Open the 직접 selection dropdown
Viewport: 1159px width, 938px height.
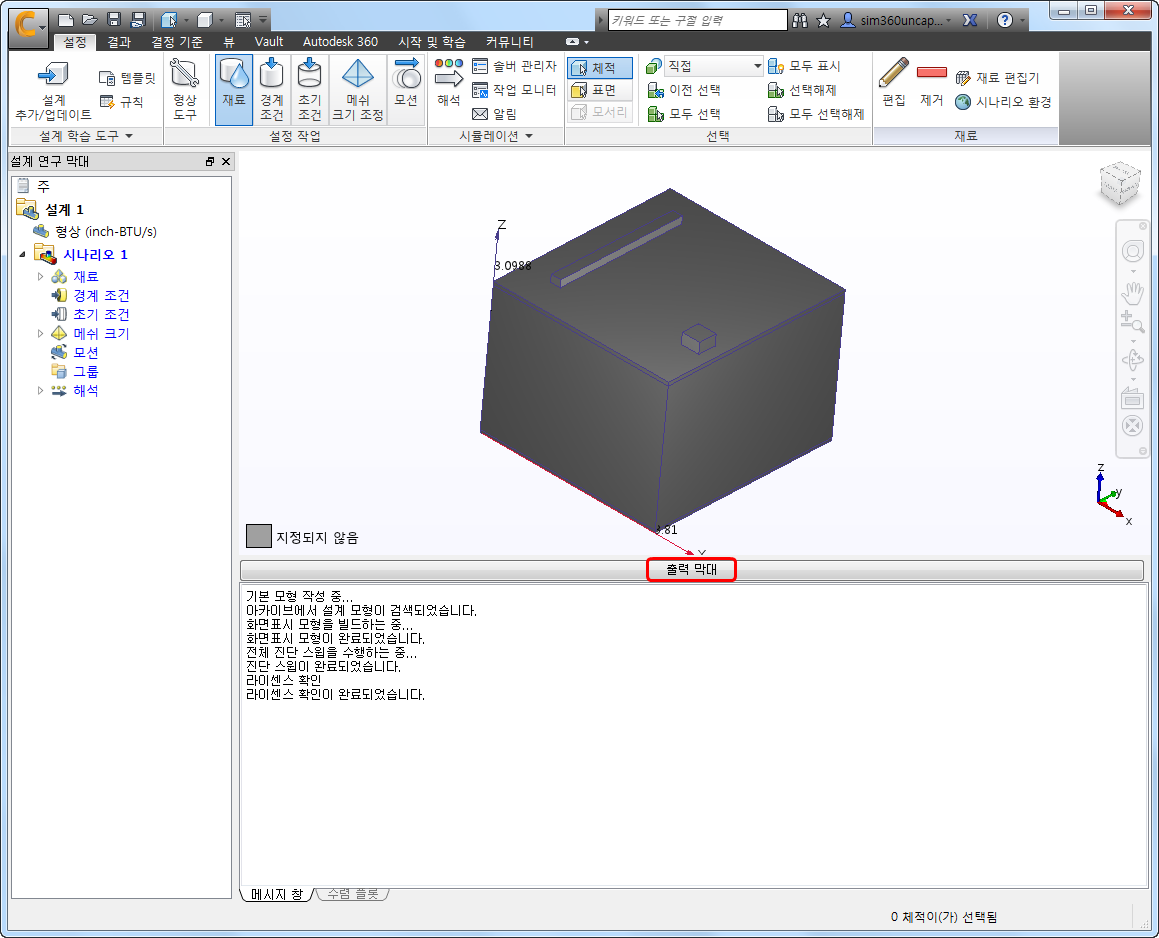pos(713,66)
